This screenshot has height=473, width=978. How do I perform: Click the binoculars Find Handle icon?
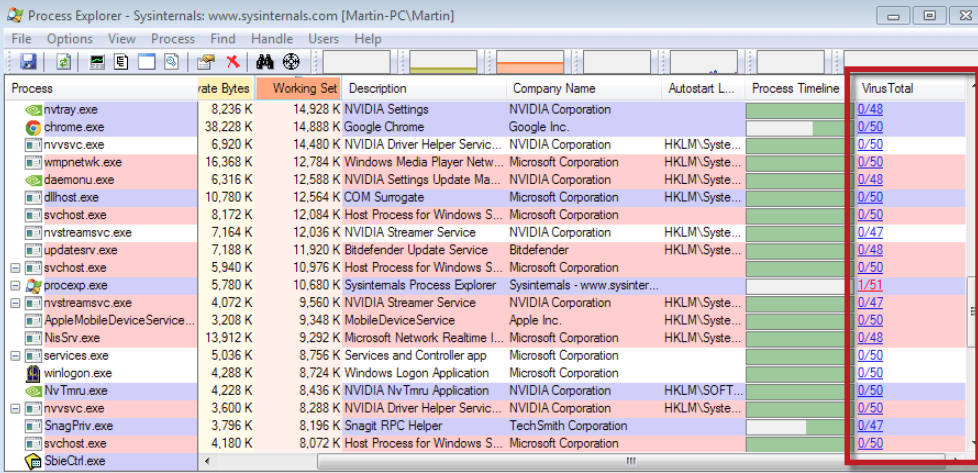click(266, 61)
